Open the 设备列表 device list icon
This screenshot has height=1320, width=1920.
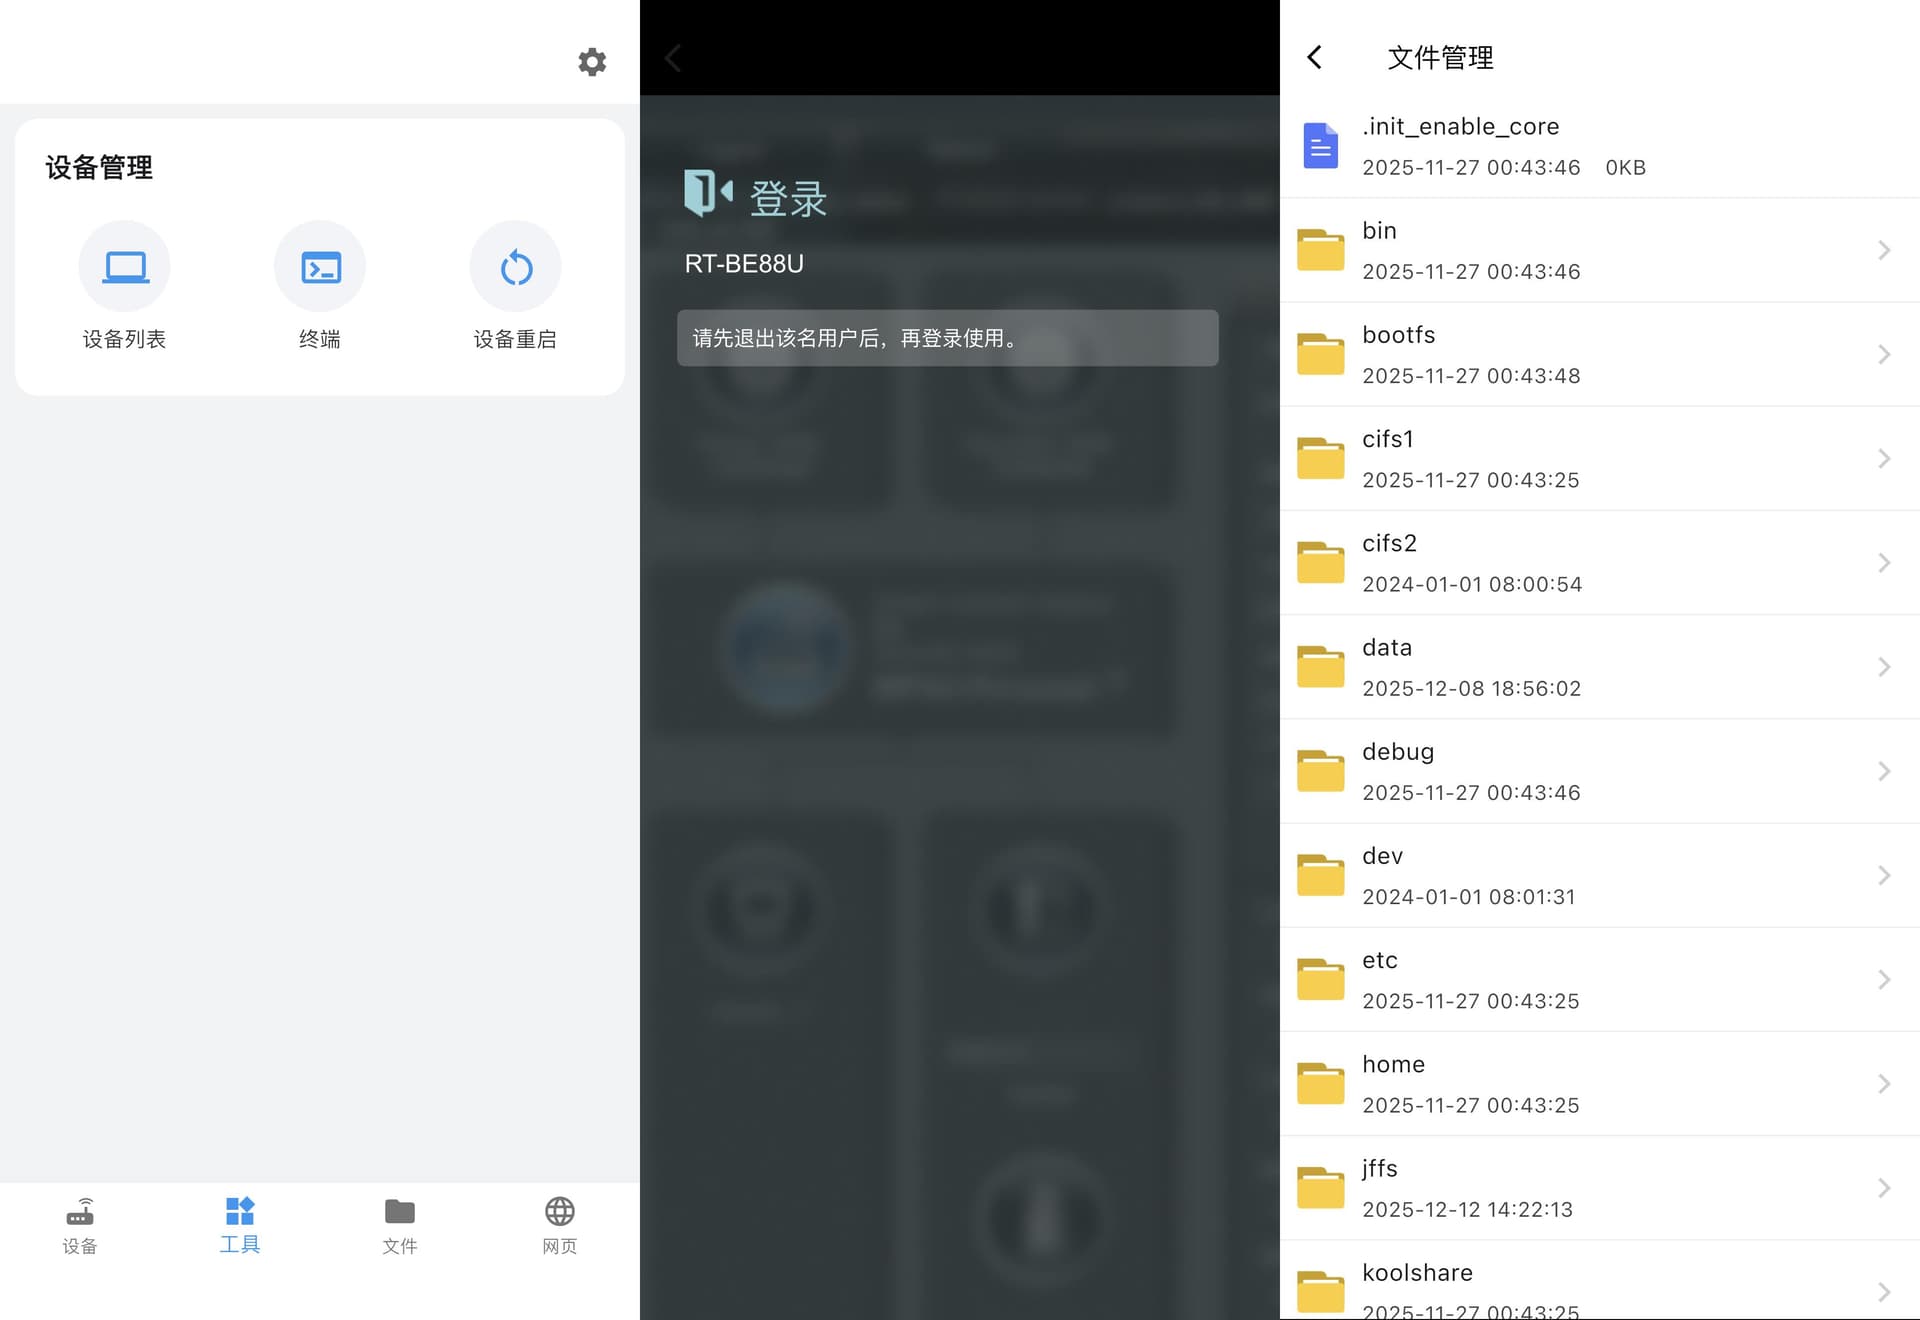pos(124,267)
